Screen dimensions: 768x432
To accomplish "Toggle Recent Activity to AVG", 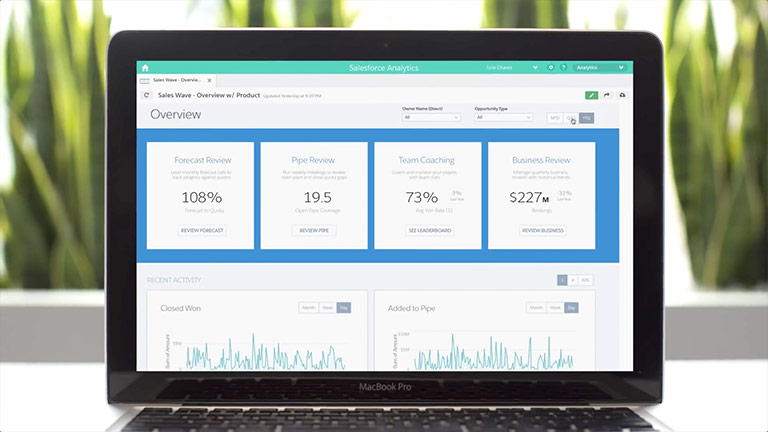I will tap(585, 280).
